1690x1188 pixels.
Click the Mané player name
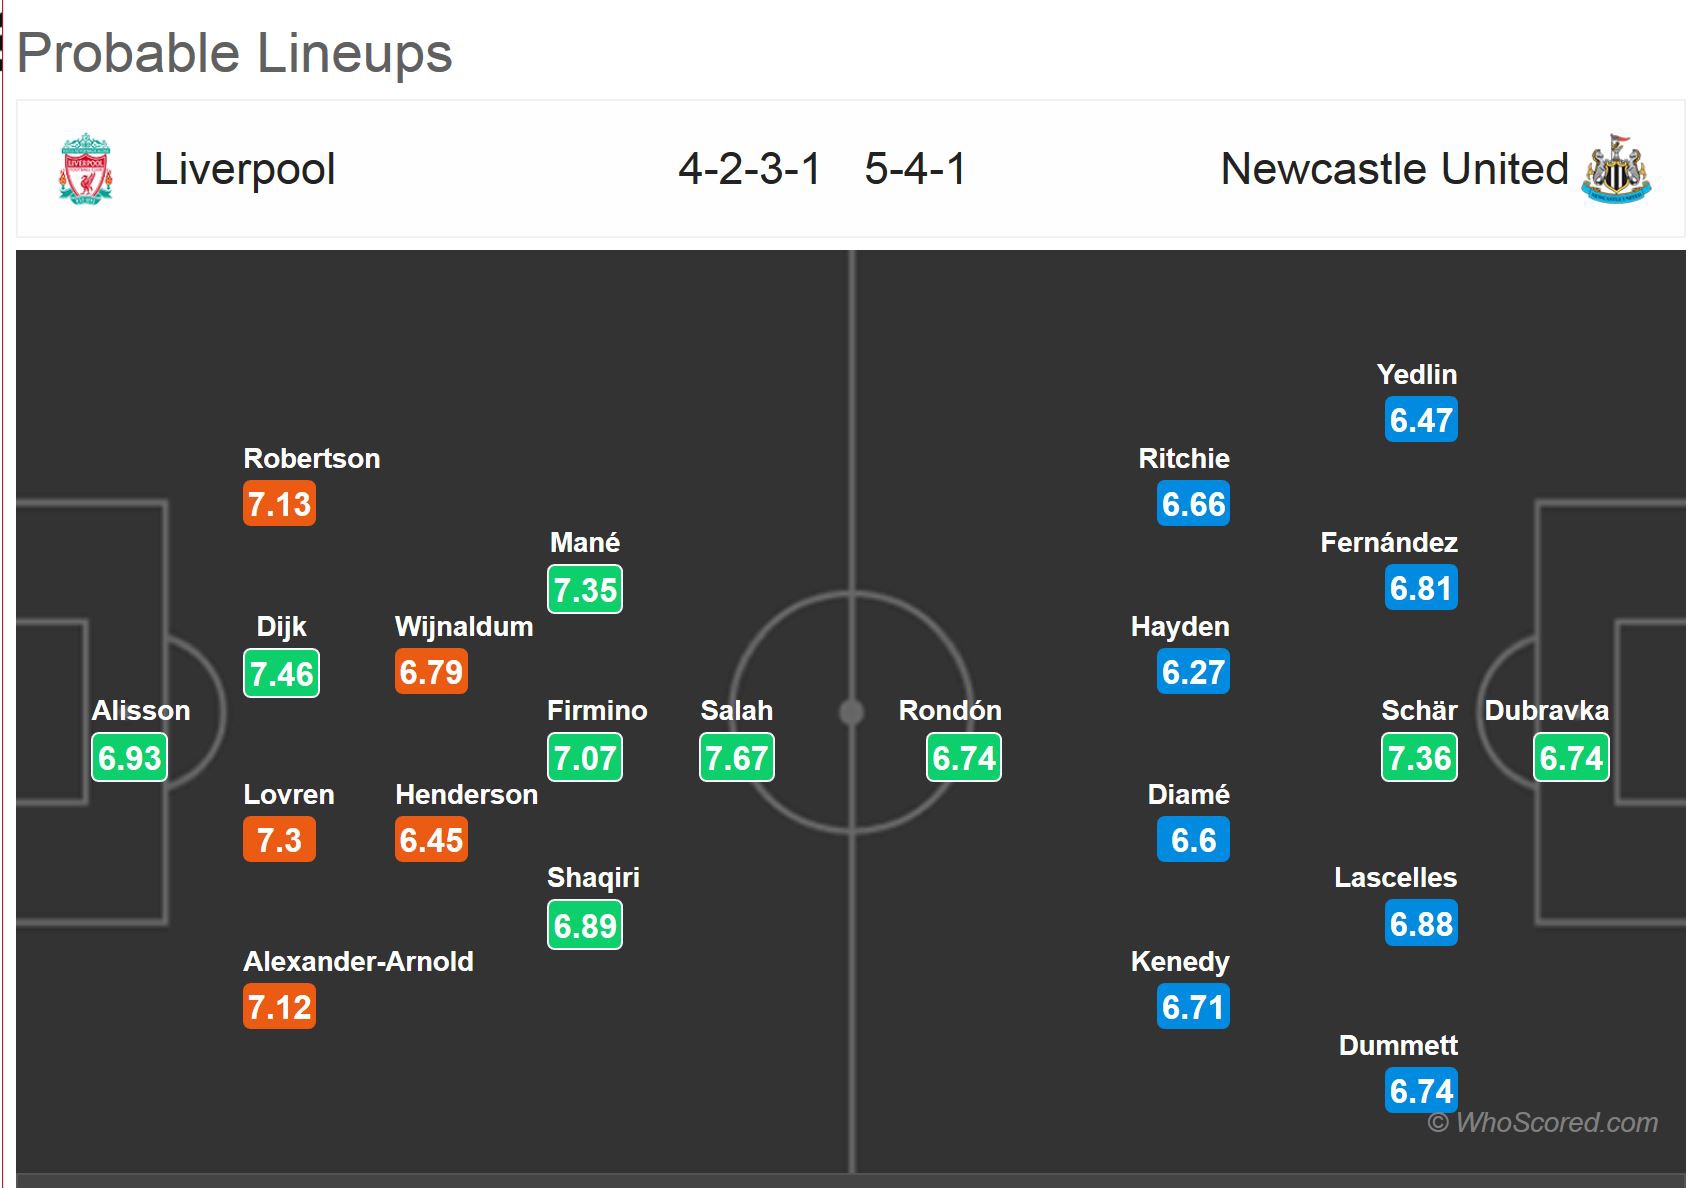point(585,543)
